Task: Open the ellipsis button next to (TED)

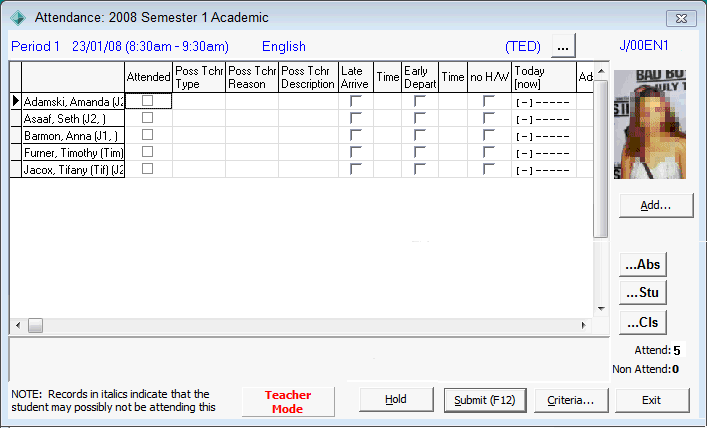Action: tap(563, 46)
